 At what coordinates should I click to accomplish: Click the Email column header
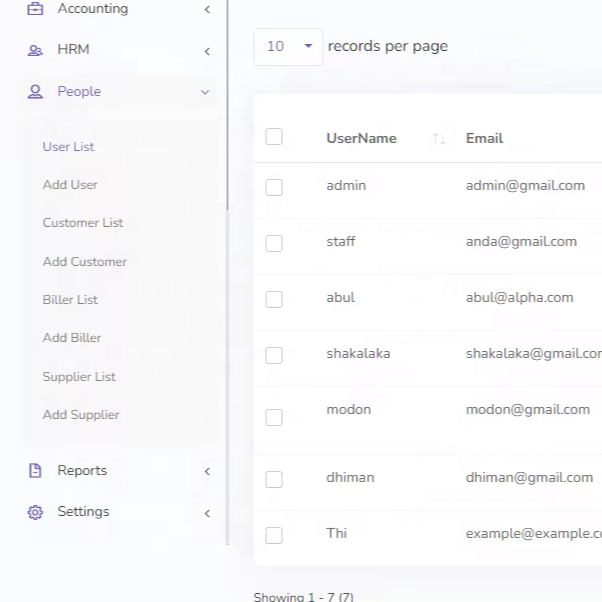(x=484, y=138)
